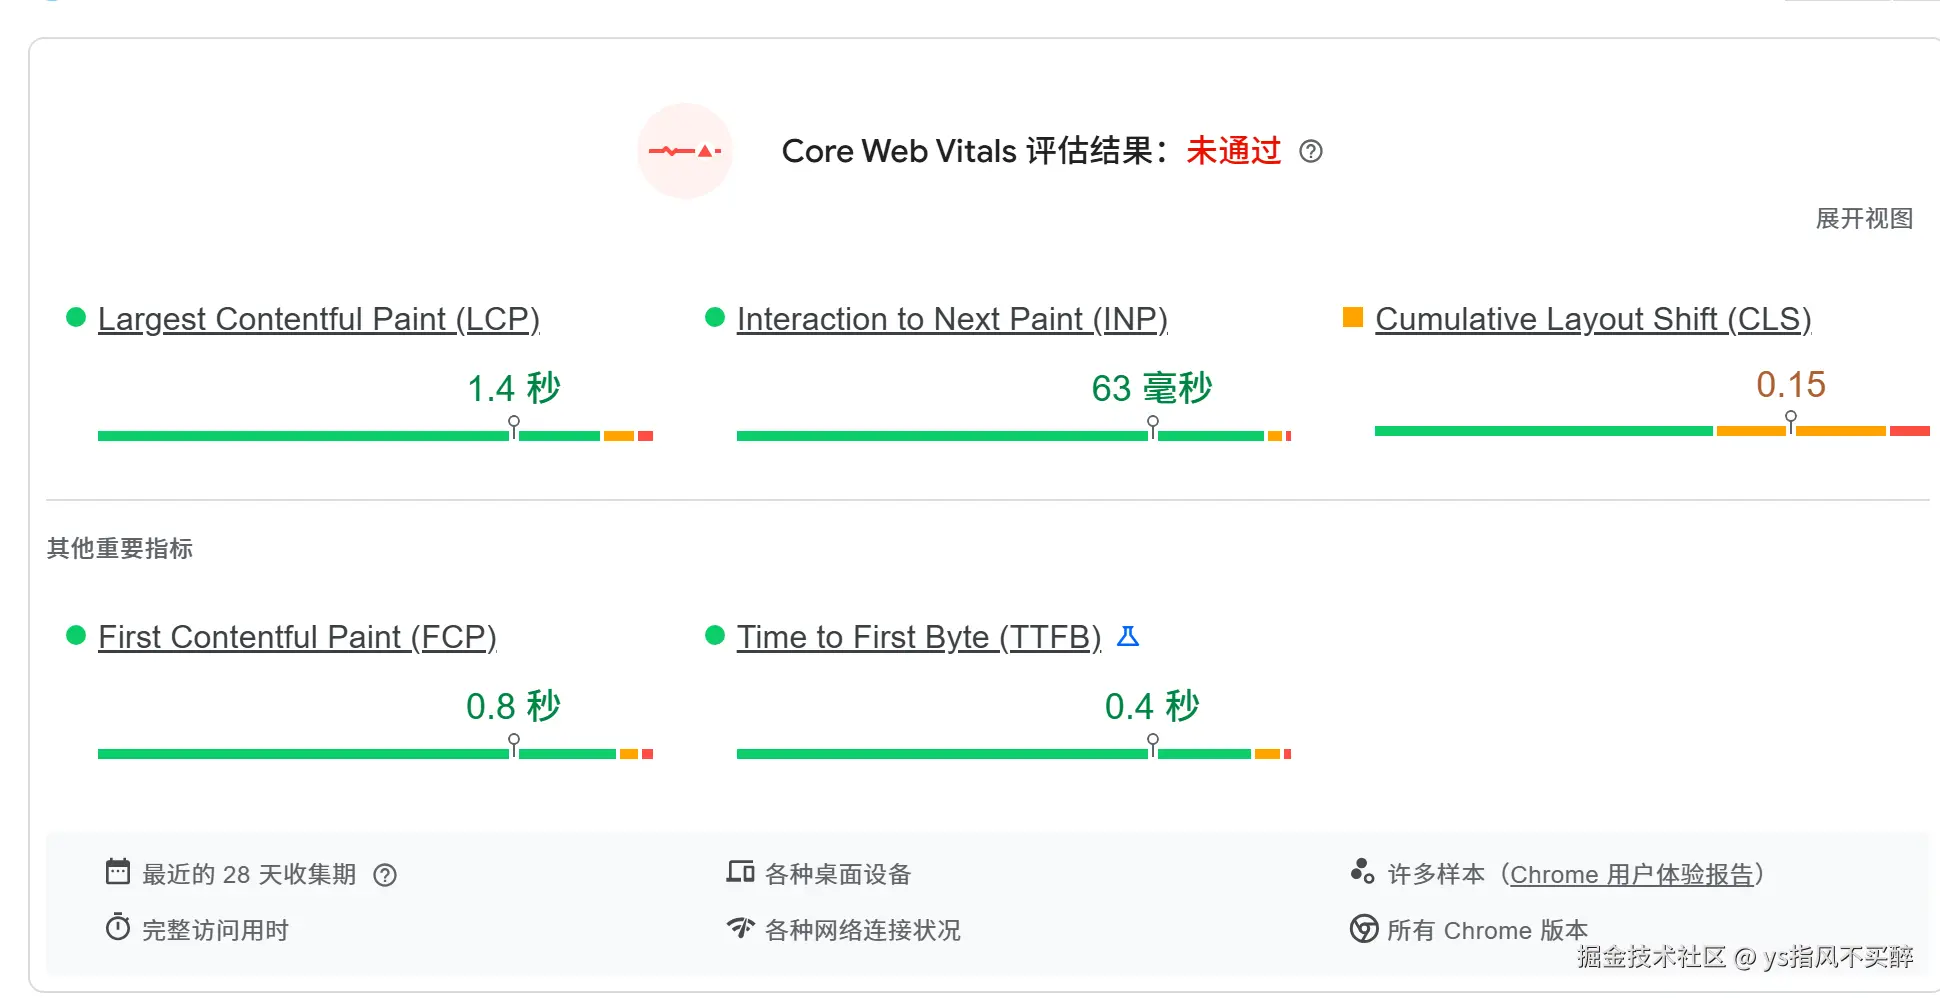Click the LCP distribution bar marker

(x=514, y=426)
